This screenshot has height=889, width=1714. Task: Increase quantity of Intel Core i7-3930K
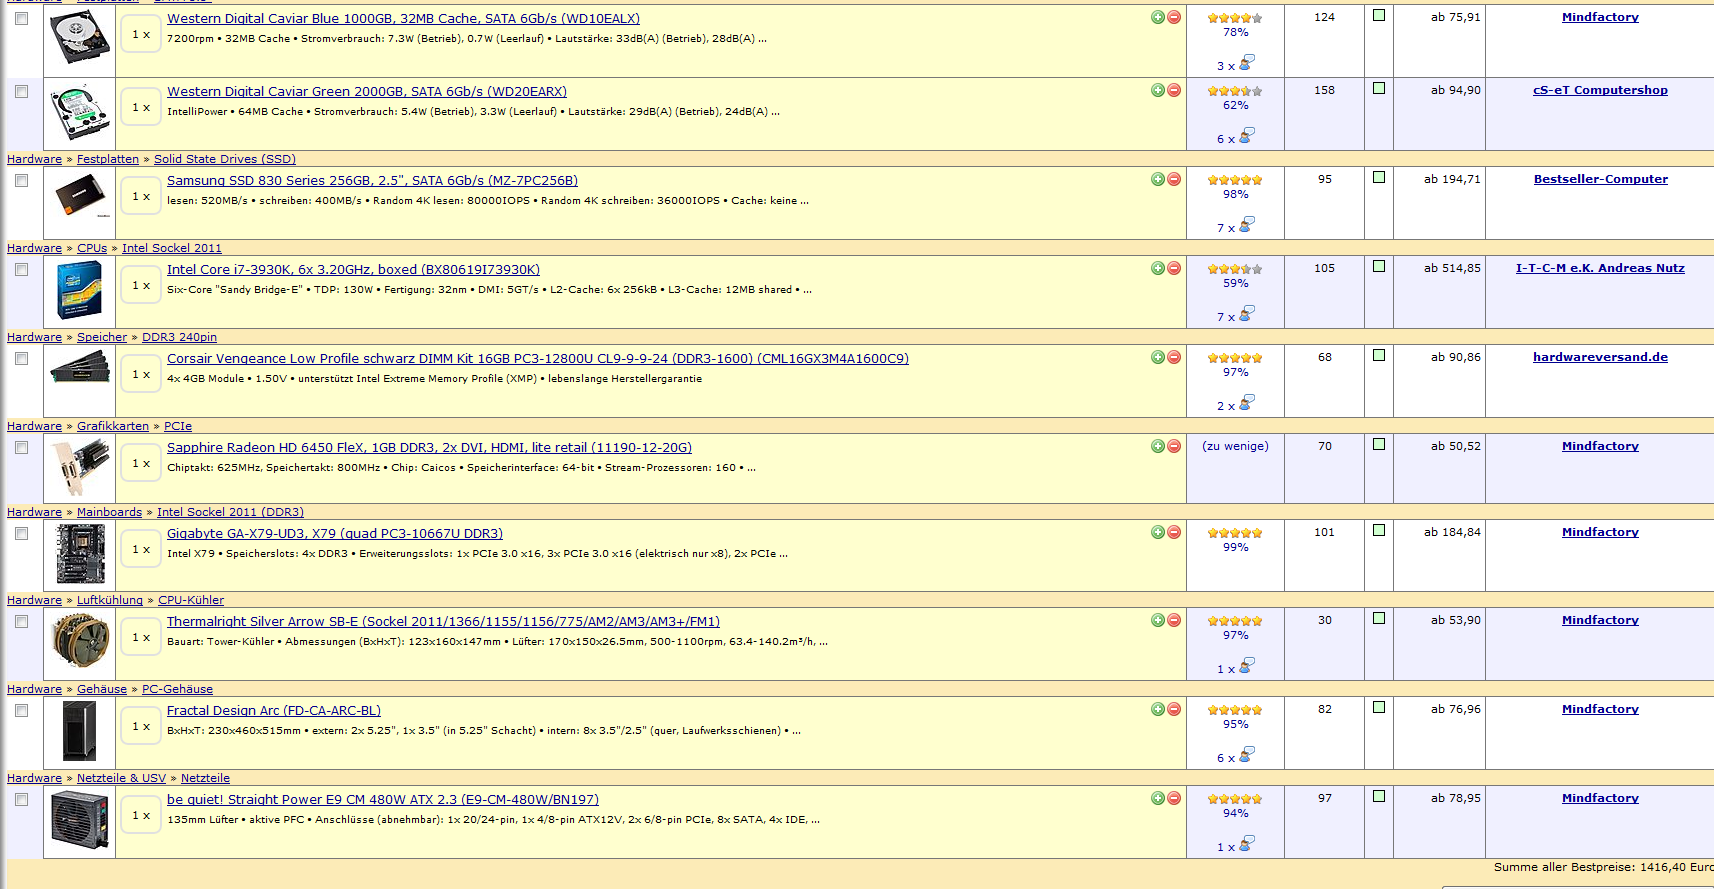(1157, 268)
